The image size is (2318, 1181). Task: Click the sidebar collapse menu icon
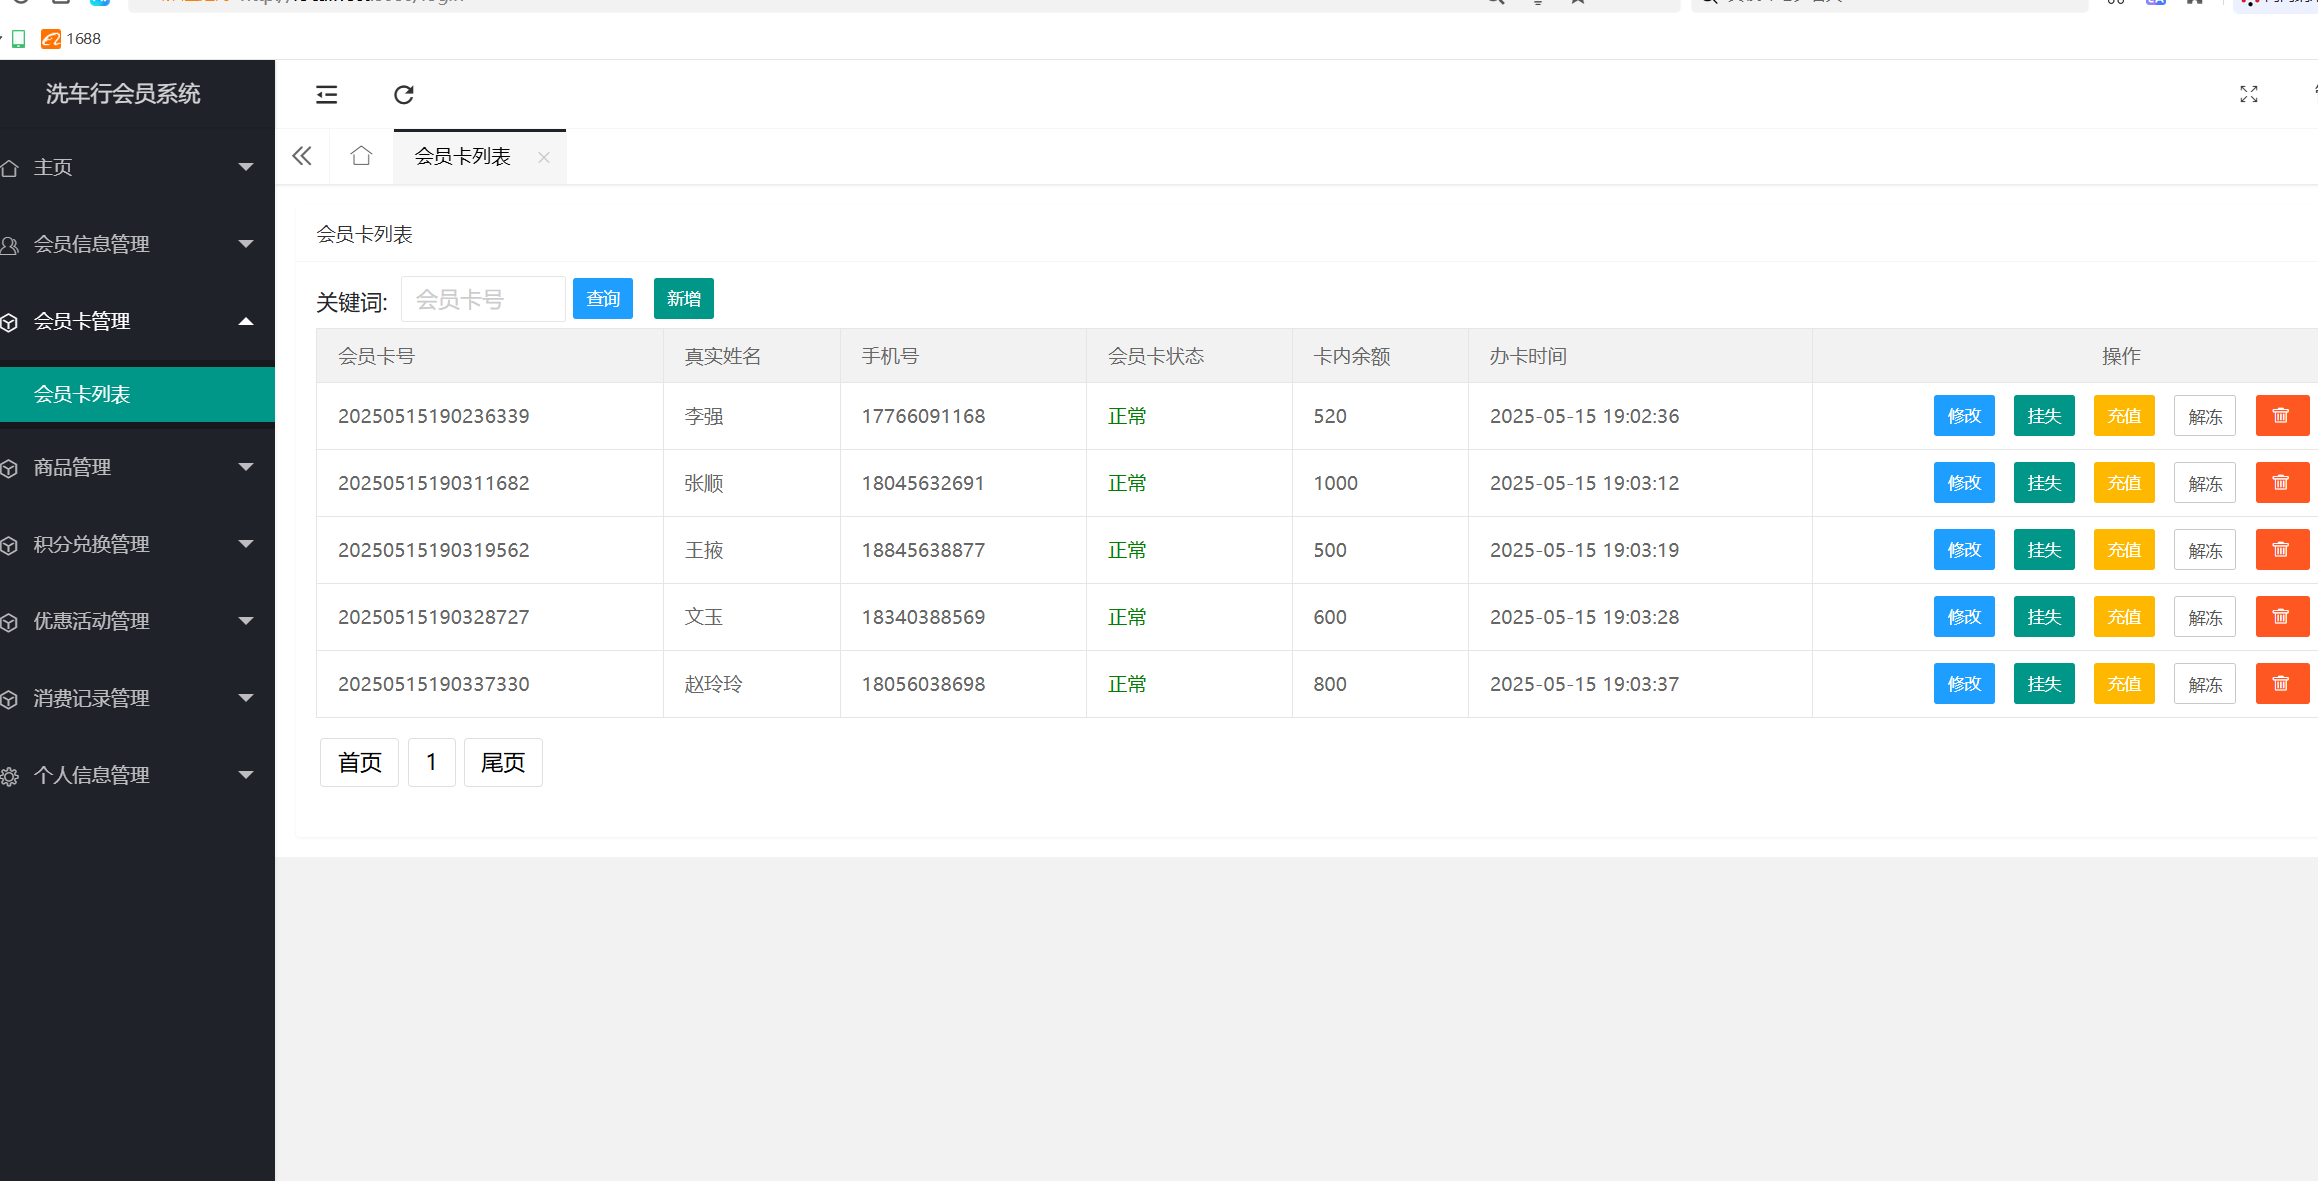pos(326,95)
